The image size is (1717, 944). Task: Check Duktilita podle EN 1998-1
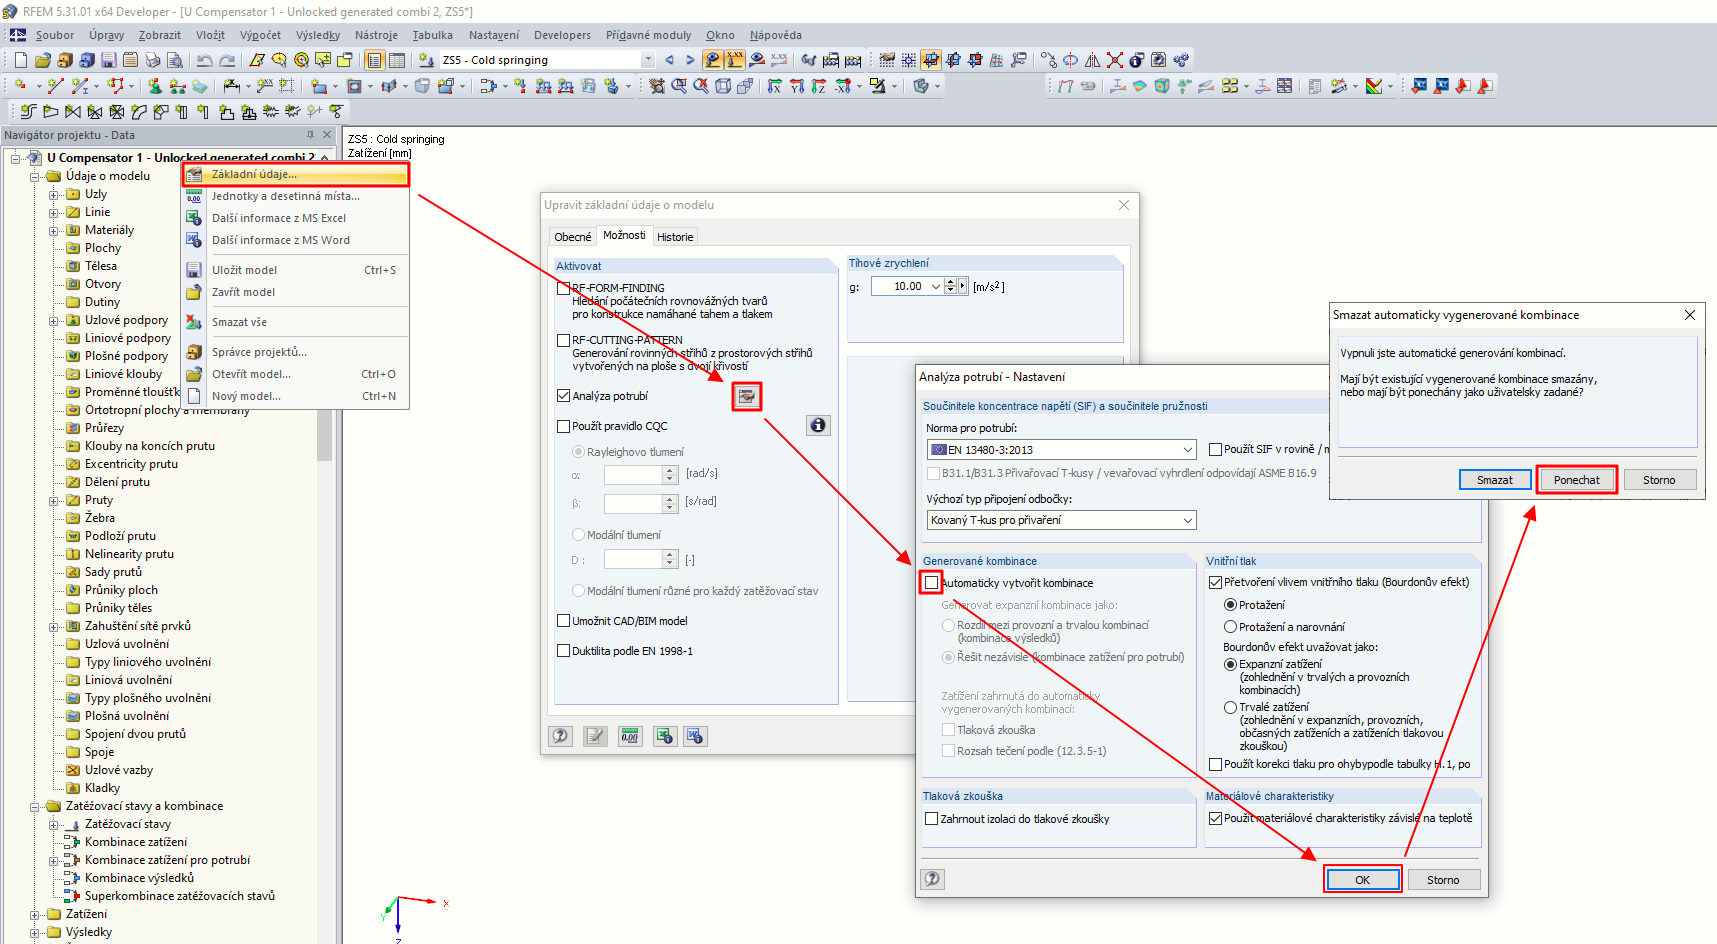[563, 651]
